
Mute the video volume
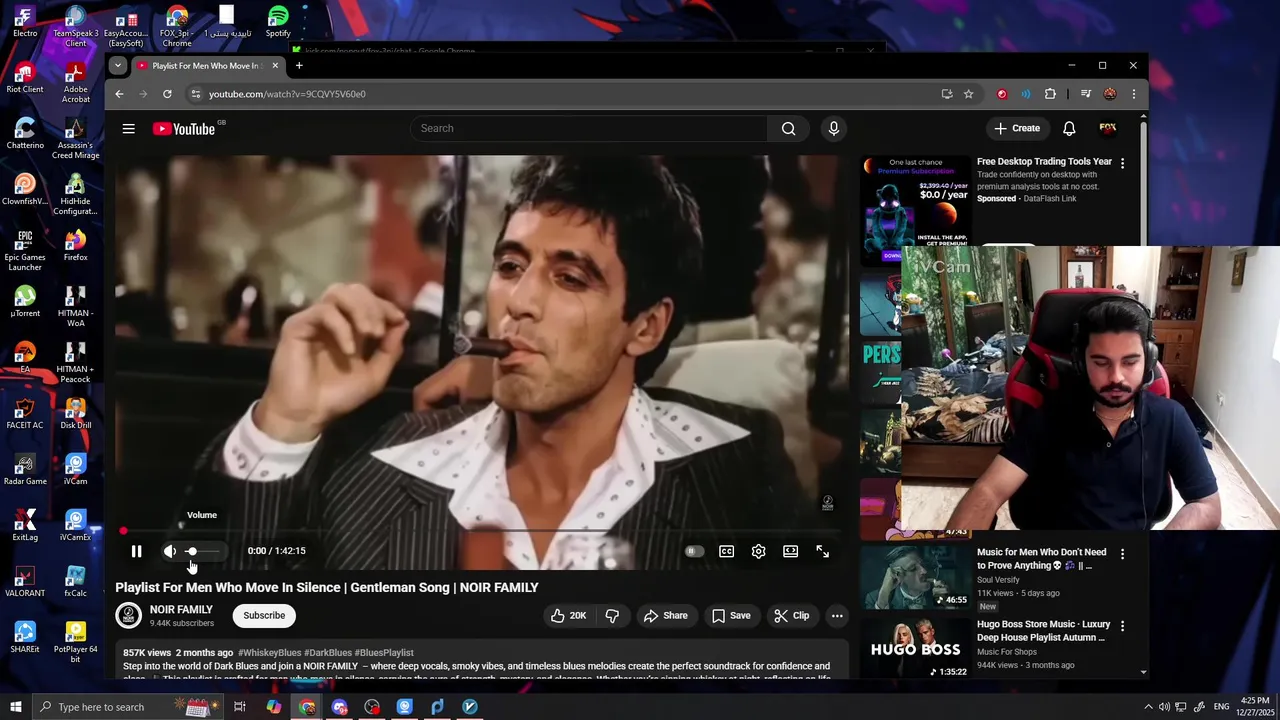click(170, 551)
